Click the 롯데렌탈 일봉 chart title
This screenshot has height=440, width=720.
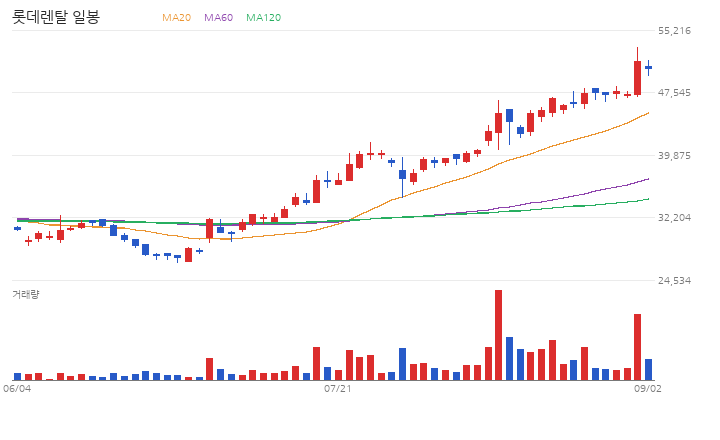[56, 17]
